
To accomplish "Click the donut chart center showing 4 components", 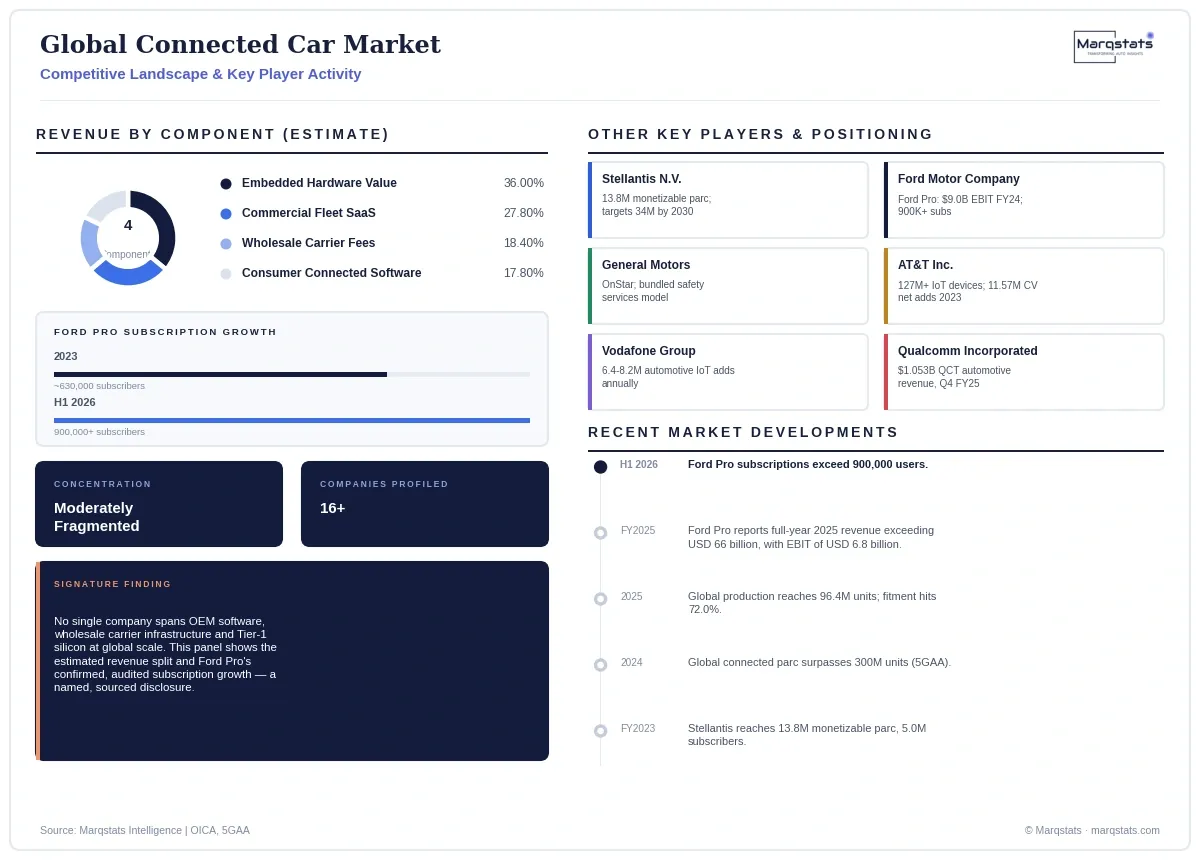I will pos(128,238).
